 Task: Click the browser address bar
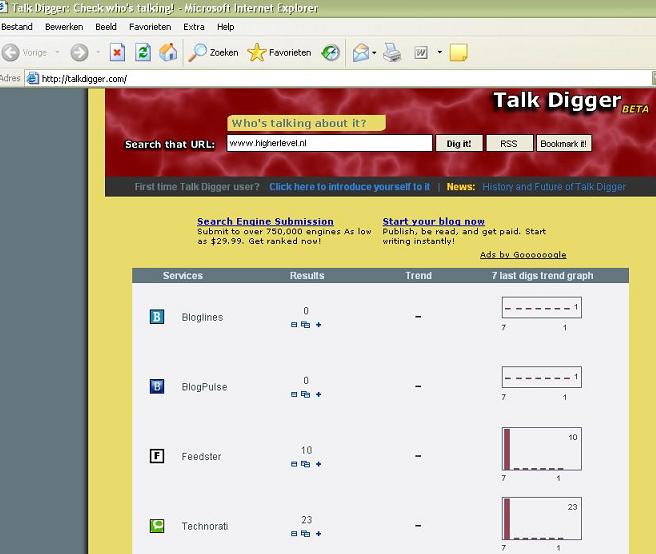click(339, 78)
